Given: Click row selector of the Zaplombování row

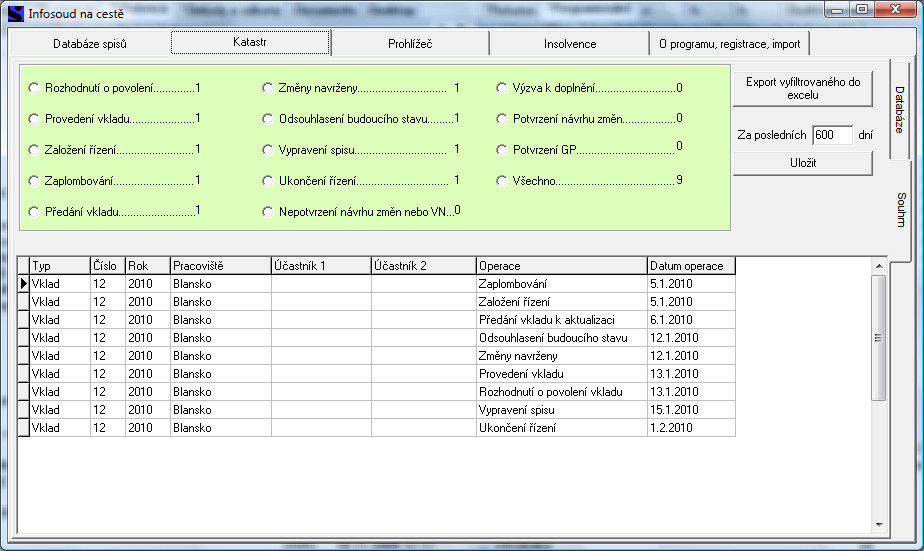Looking at the screenshot, I should click(x=24, y=284).
